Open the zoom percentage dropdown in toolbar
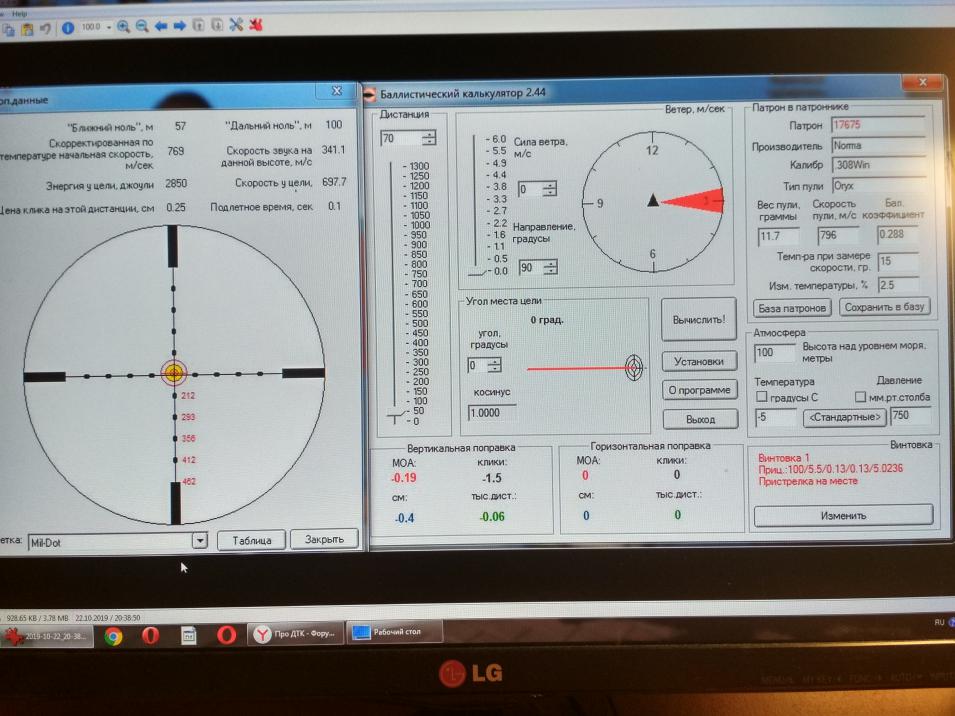 [x=108, y=28]
